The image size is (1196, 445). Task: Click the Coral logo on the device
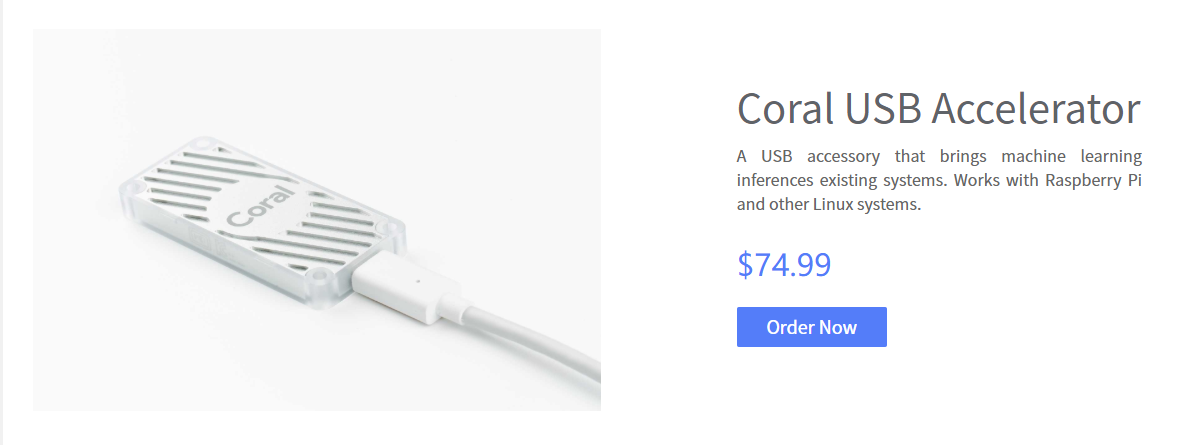[x=261, y=205]
